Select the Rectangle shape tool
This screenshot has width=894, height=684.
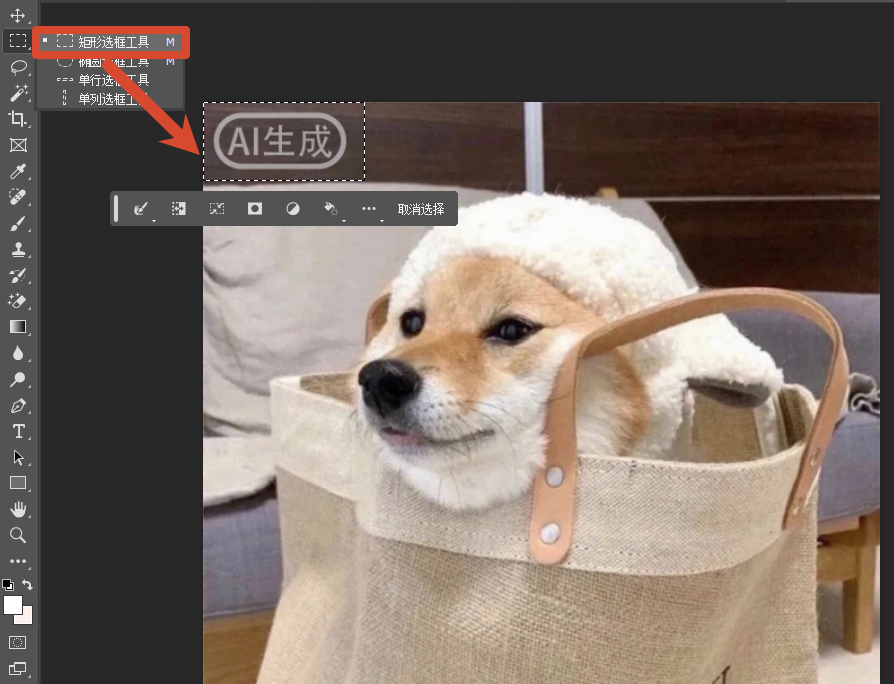tap(18, 483)
